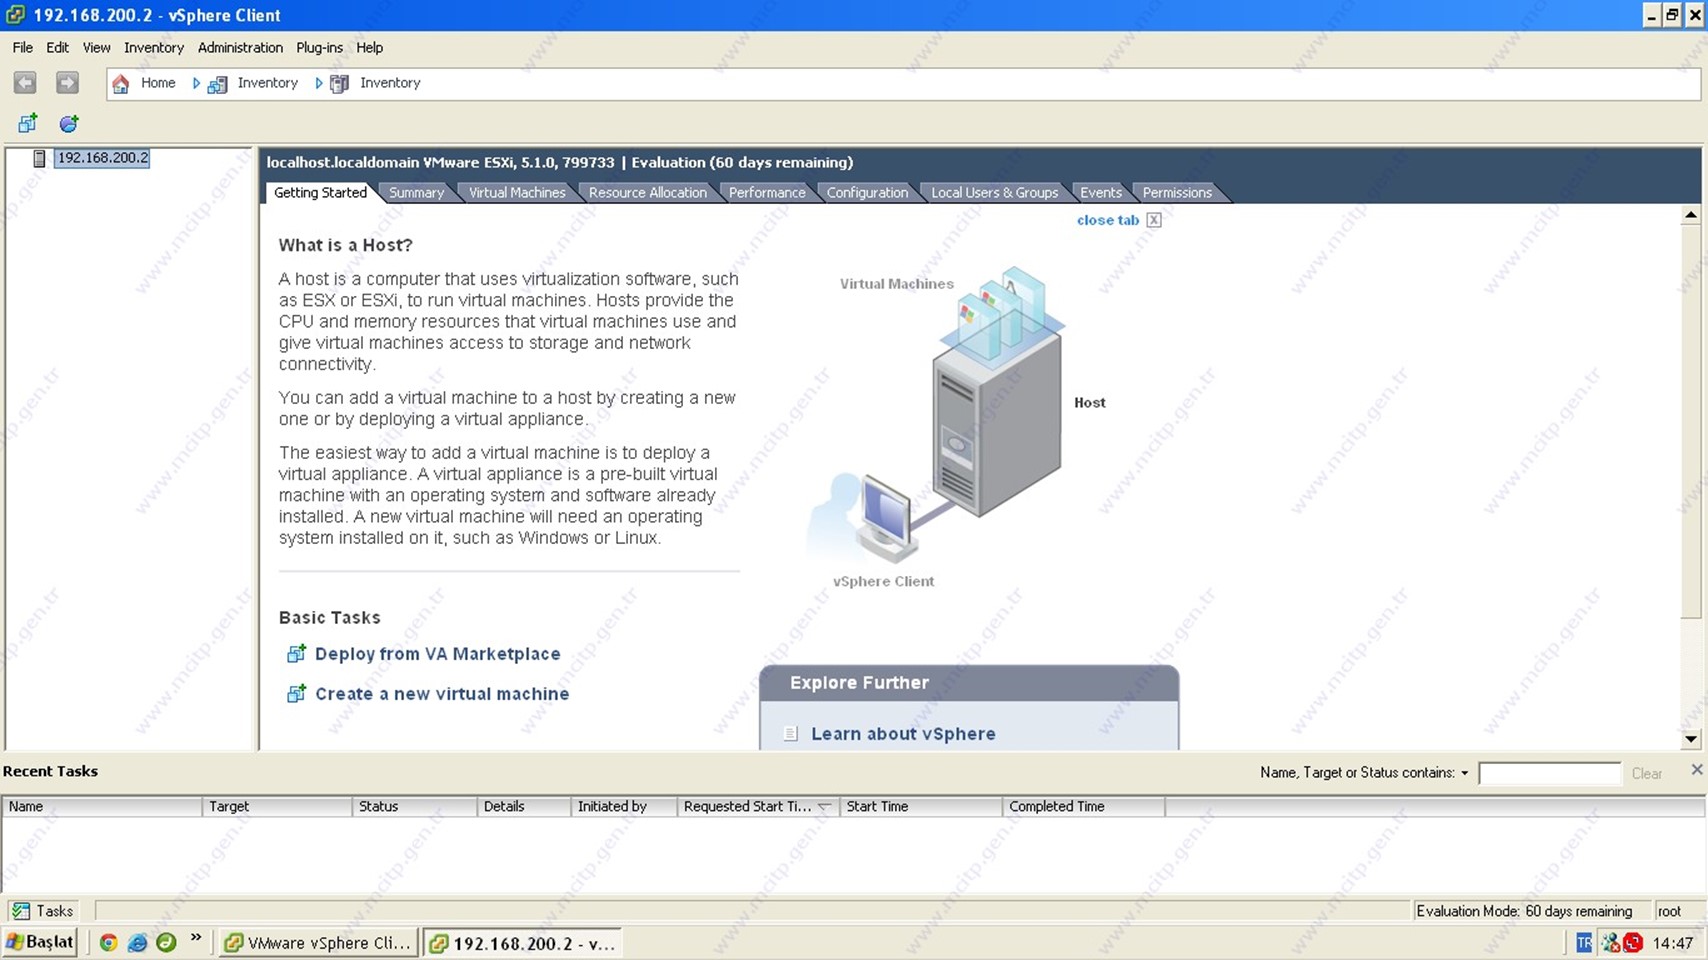The width and height of the screenshot is (1708, 960).
Task: Go to Local Users & Groups tab
Action: click(994, 193)
